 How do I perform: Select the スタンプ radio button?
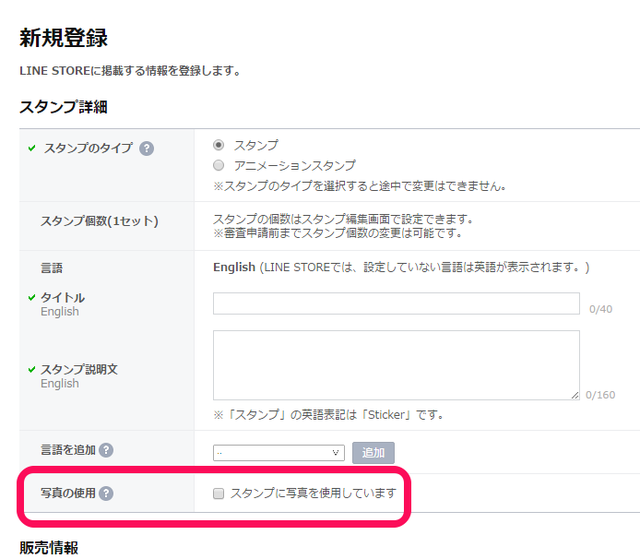219,145
